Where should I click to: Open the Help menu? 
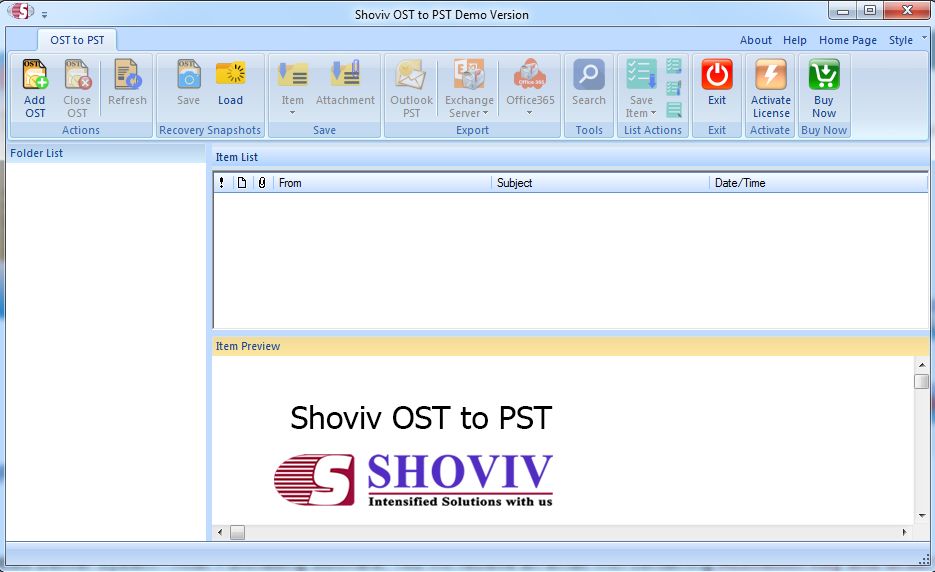794,40
